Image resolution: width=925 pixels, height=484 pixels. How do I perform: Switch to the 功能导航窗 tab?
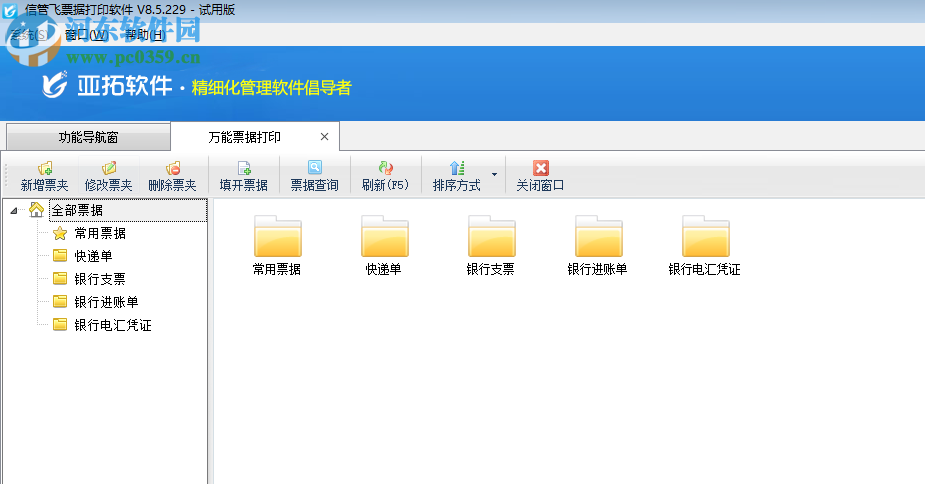tap(88, 137)
